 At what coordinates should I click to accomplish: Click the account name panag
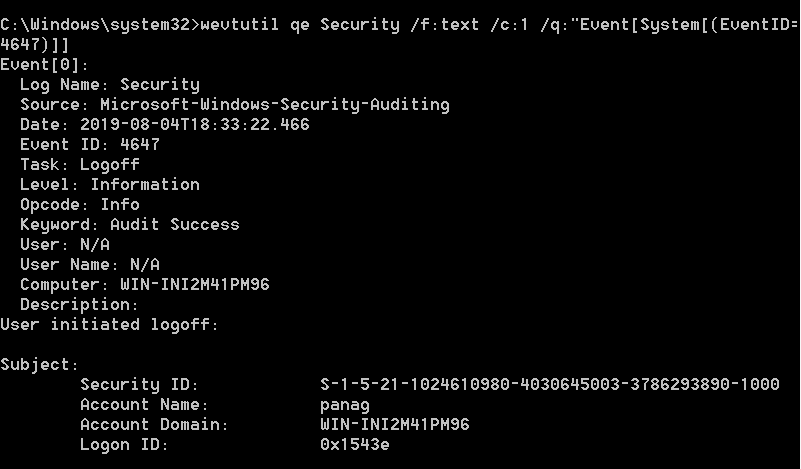coord(344,405)
